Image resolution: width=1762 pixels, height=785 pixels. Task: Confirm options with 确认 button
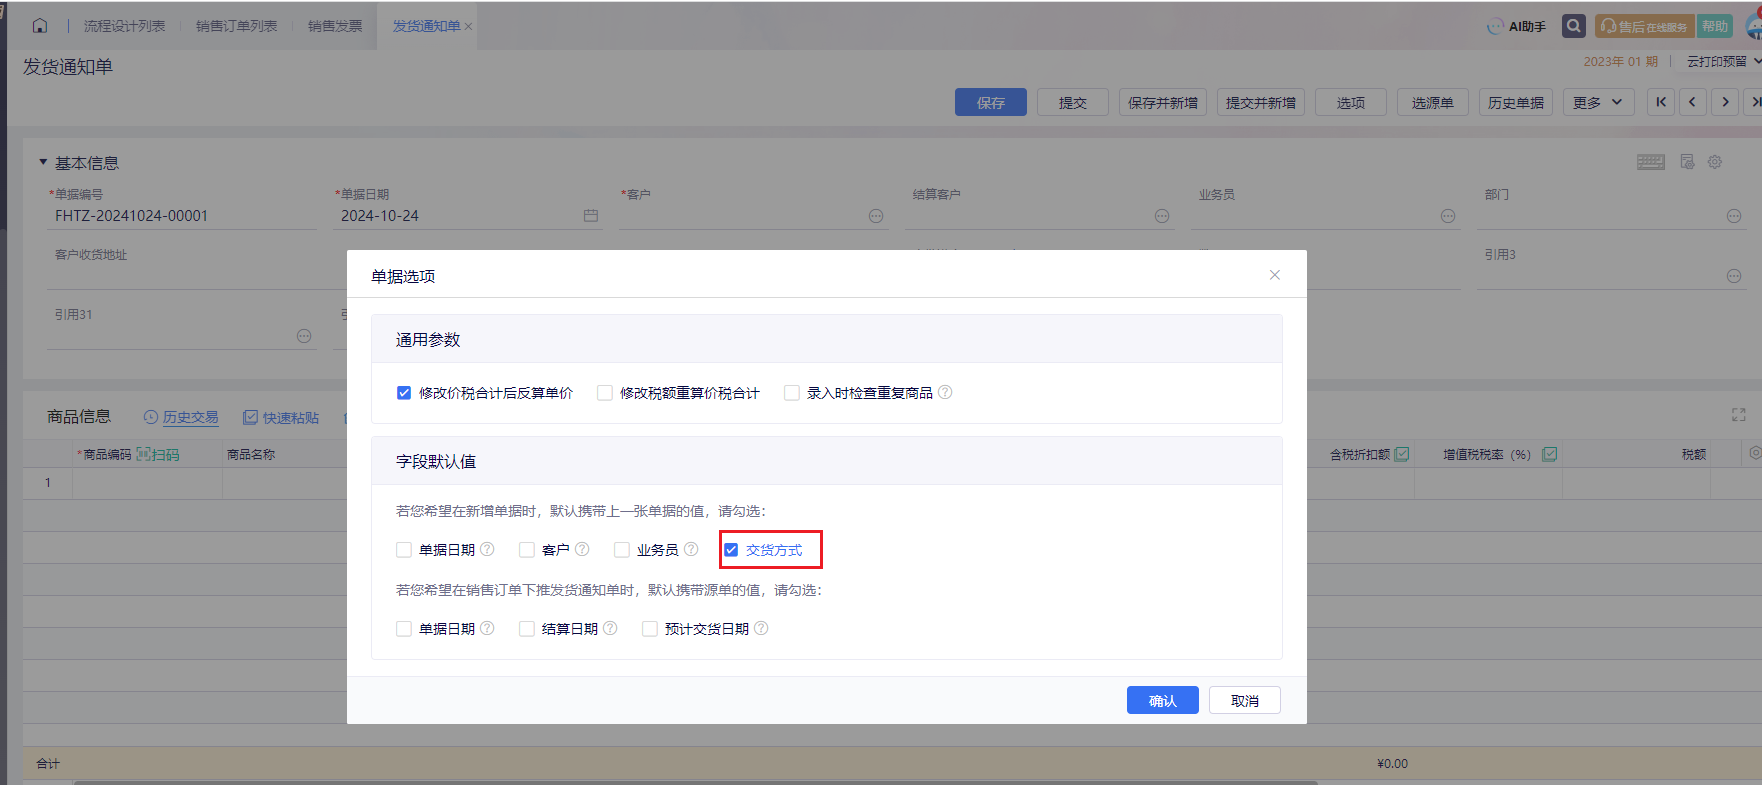(x=1162, y=701)
